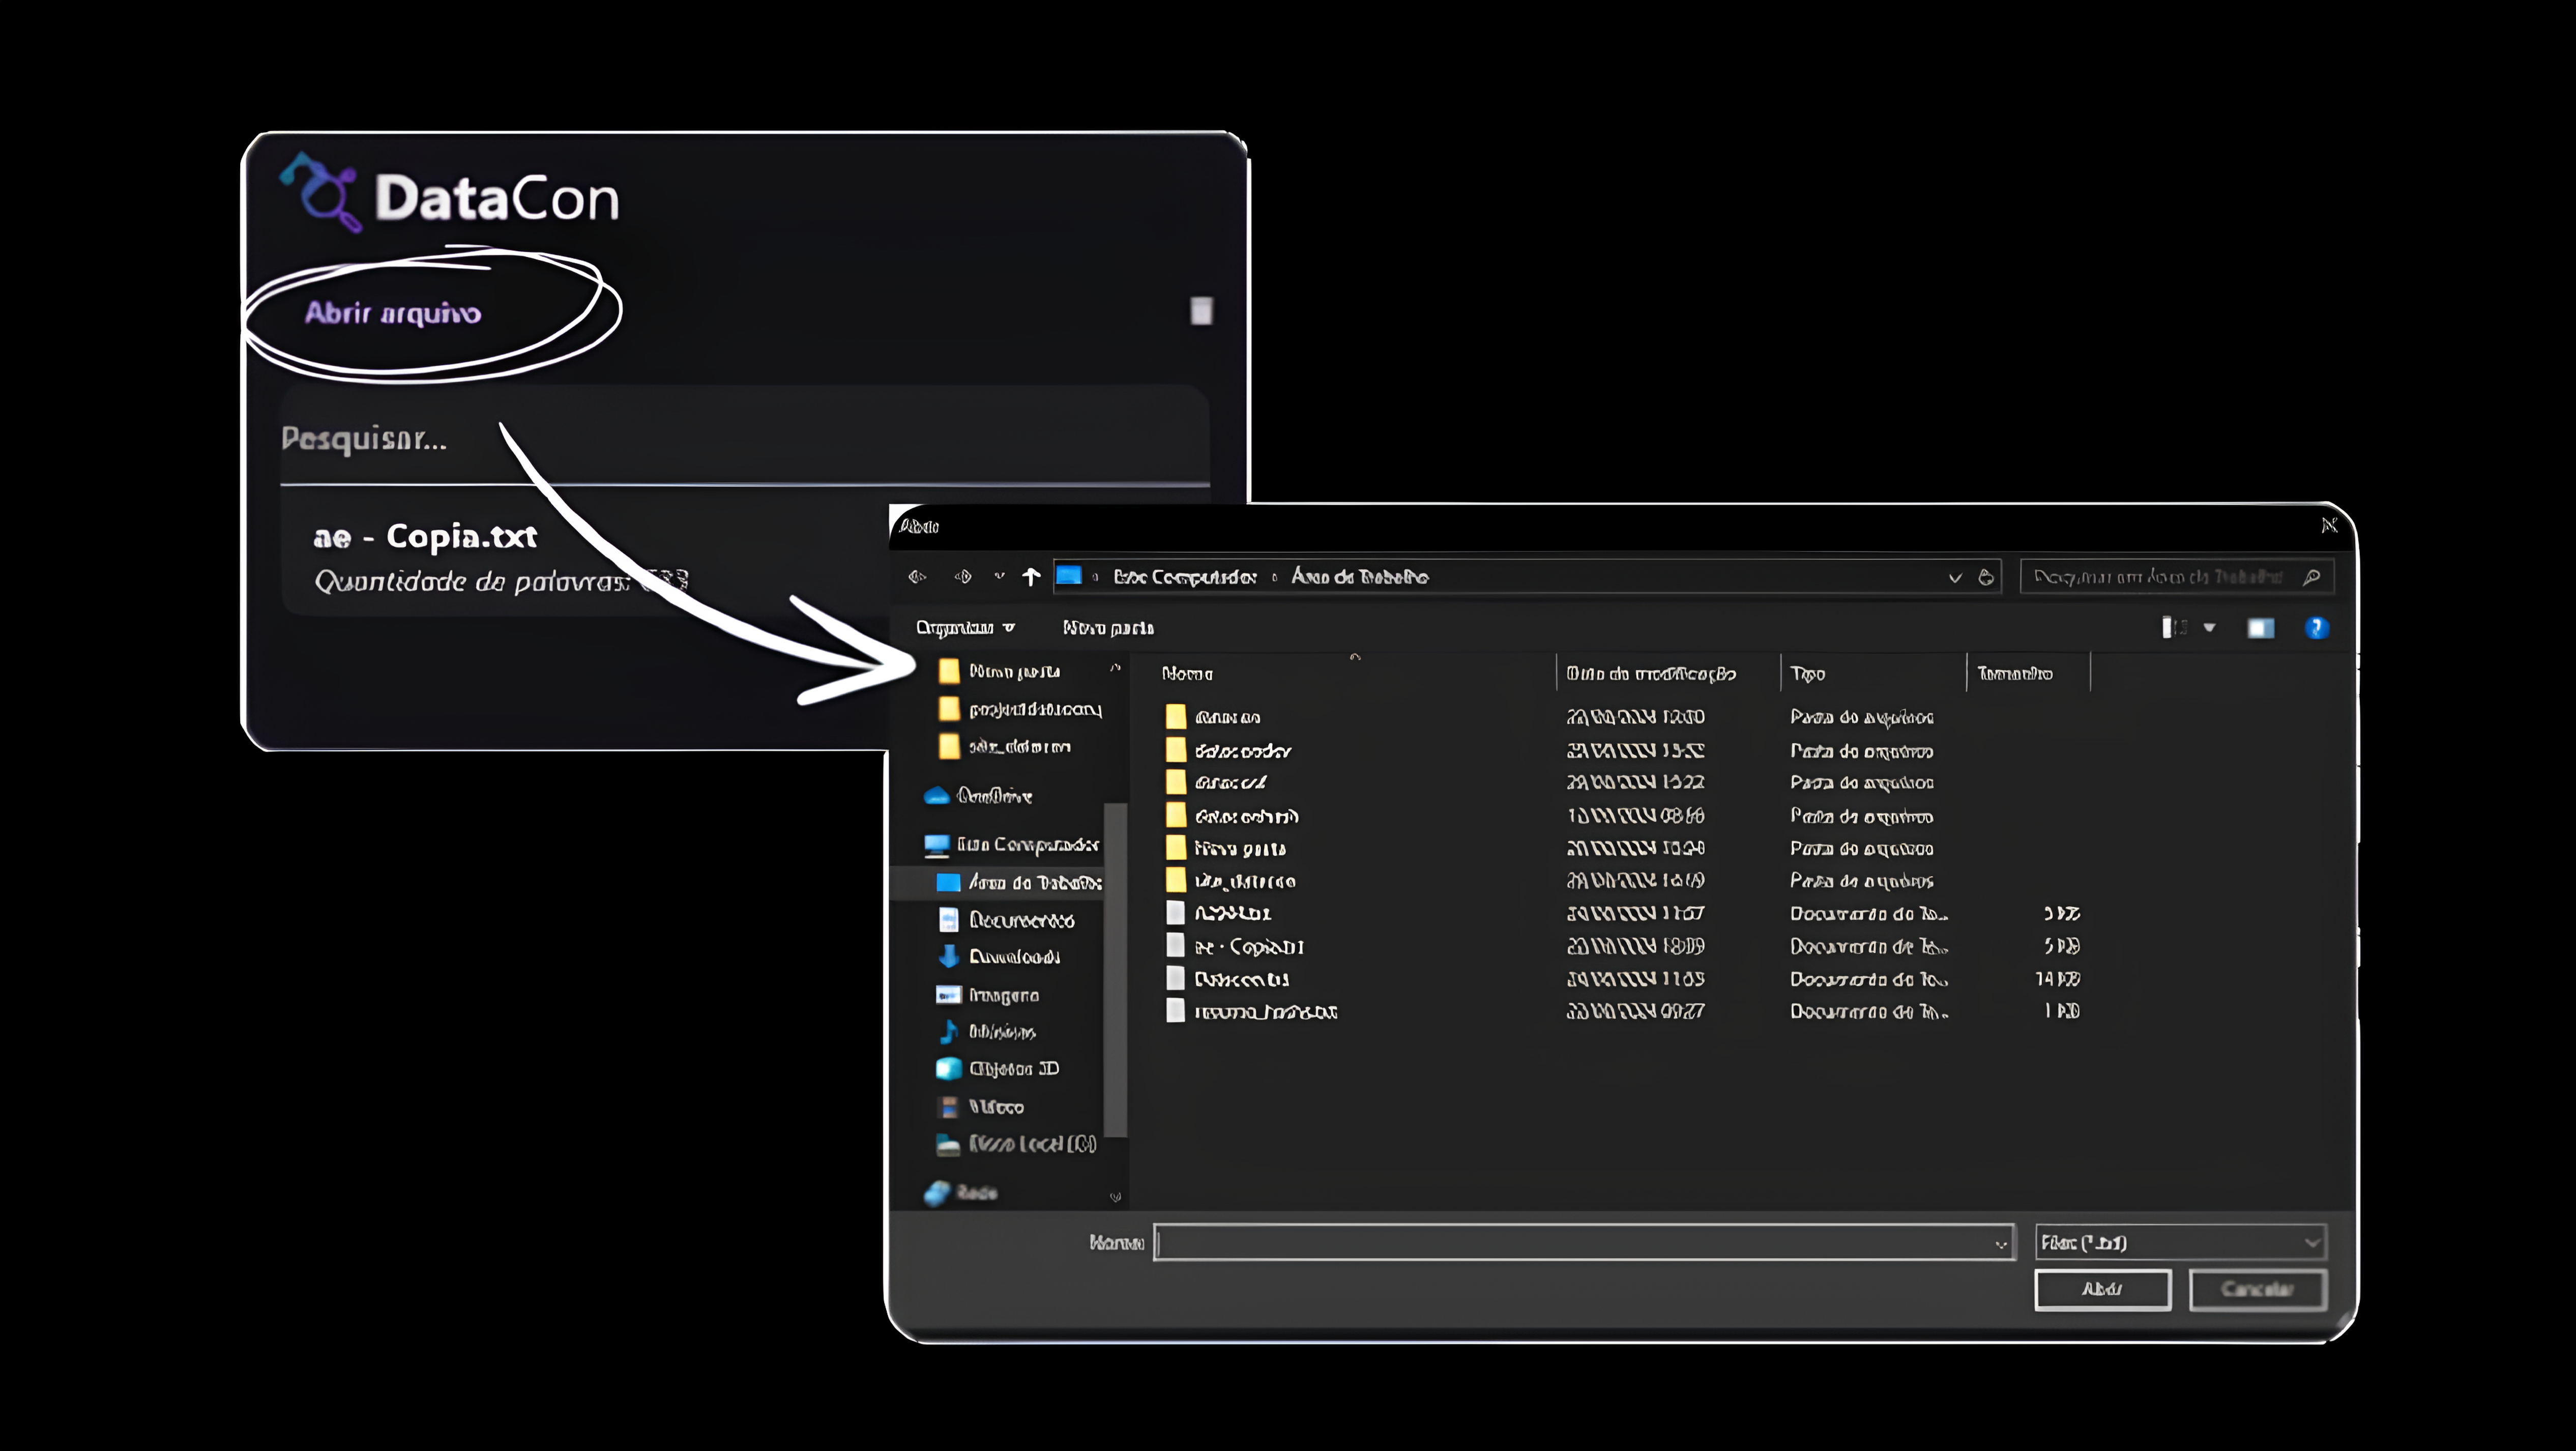Select Objetos 3D in navigation pane
Viewport: 2576px width, 1451px height.
[1013, 1069]
